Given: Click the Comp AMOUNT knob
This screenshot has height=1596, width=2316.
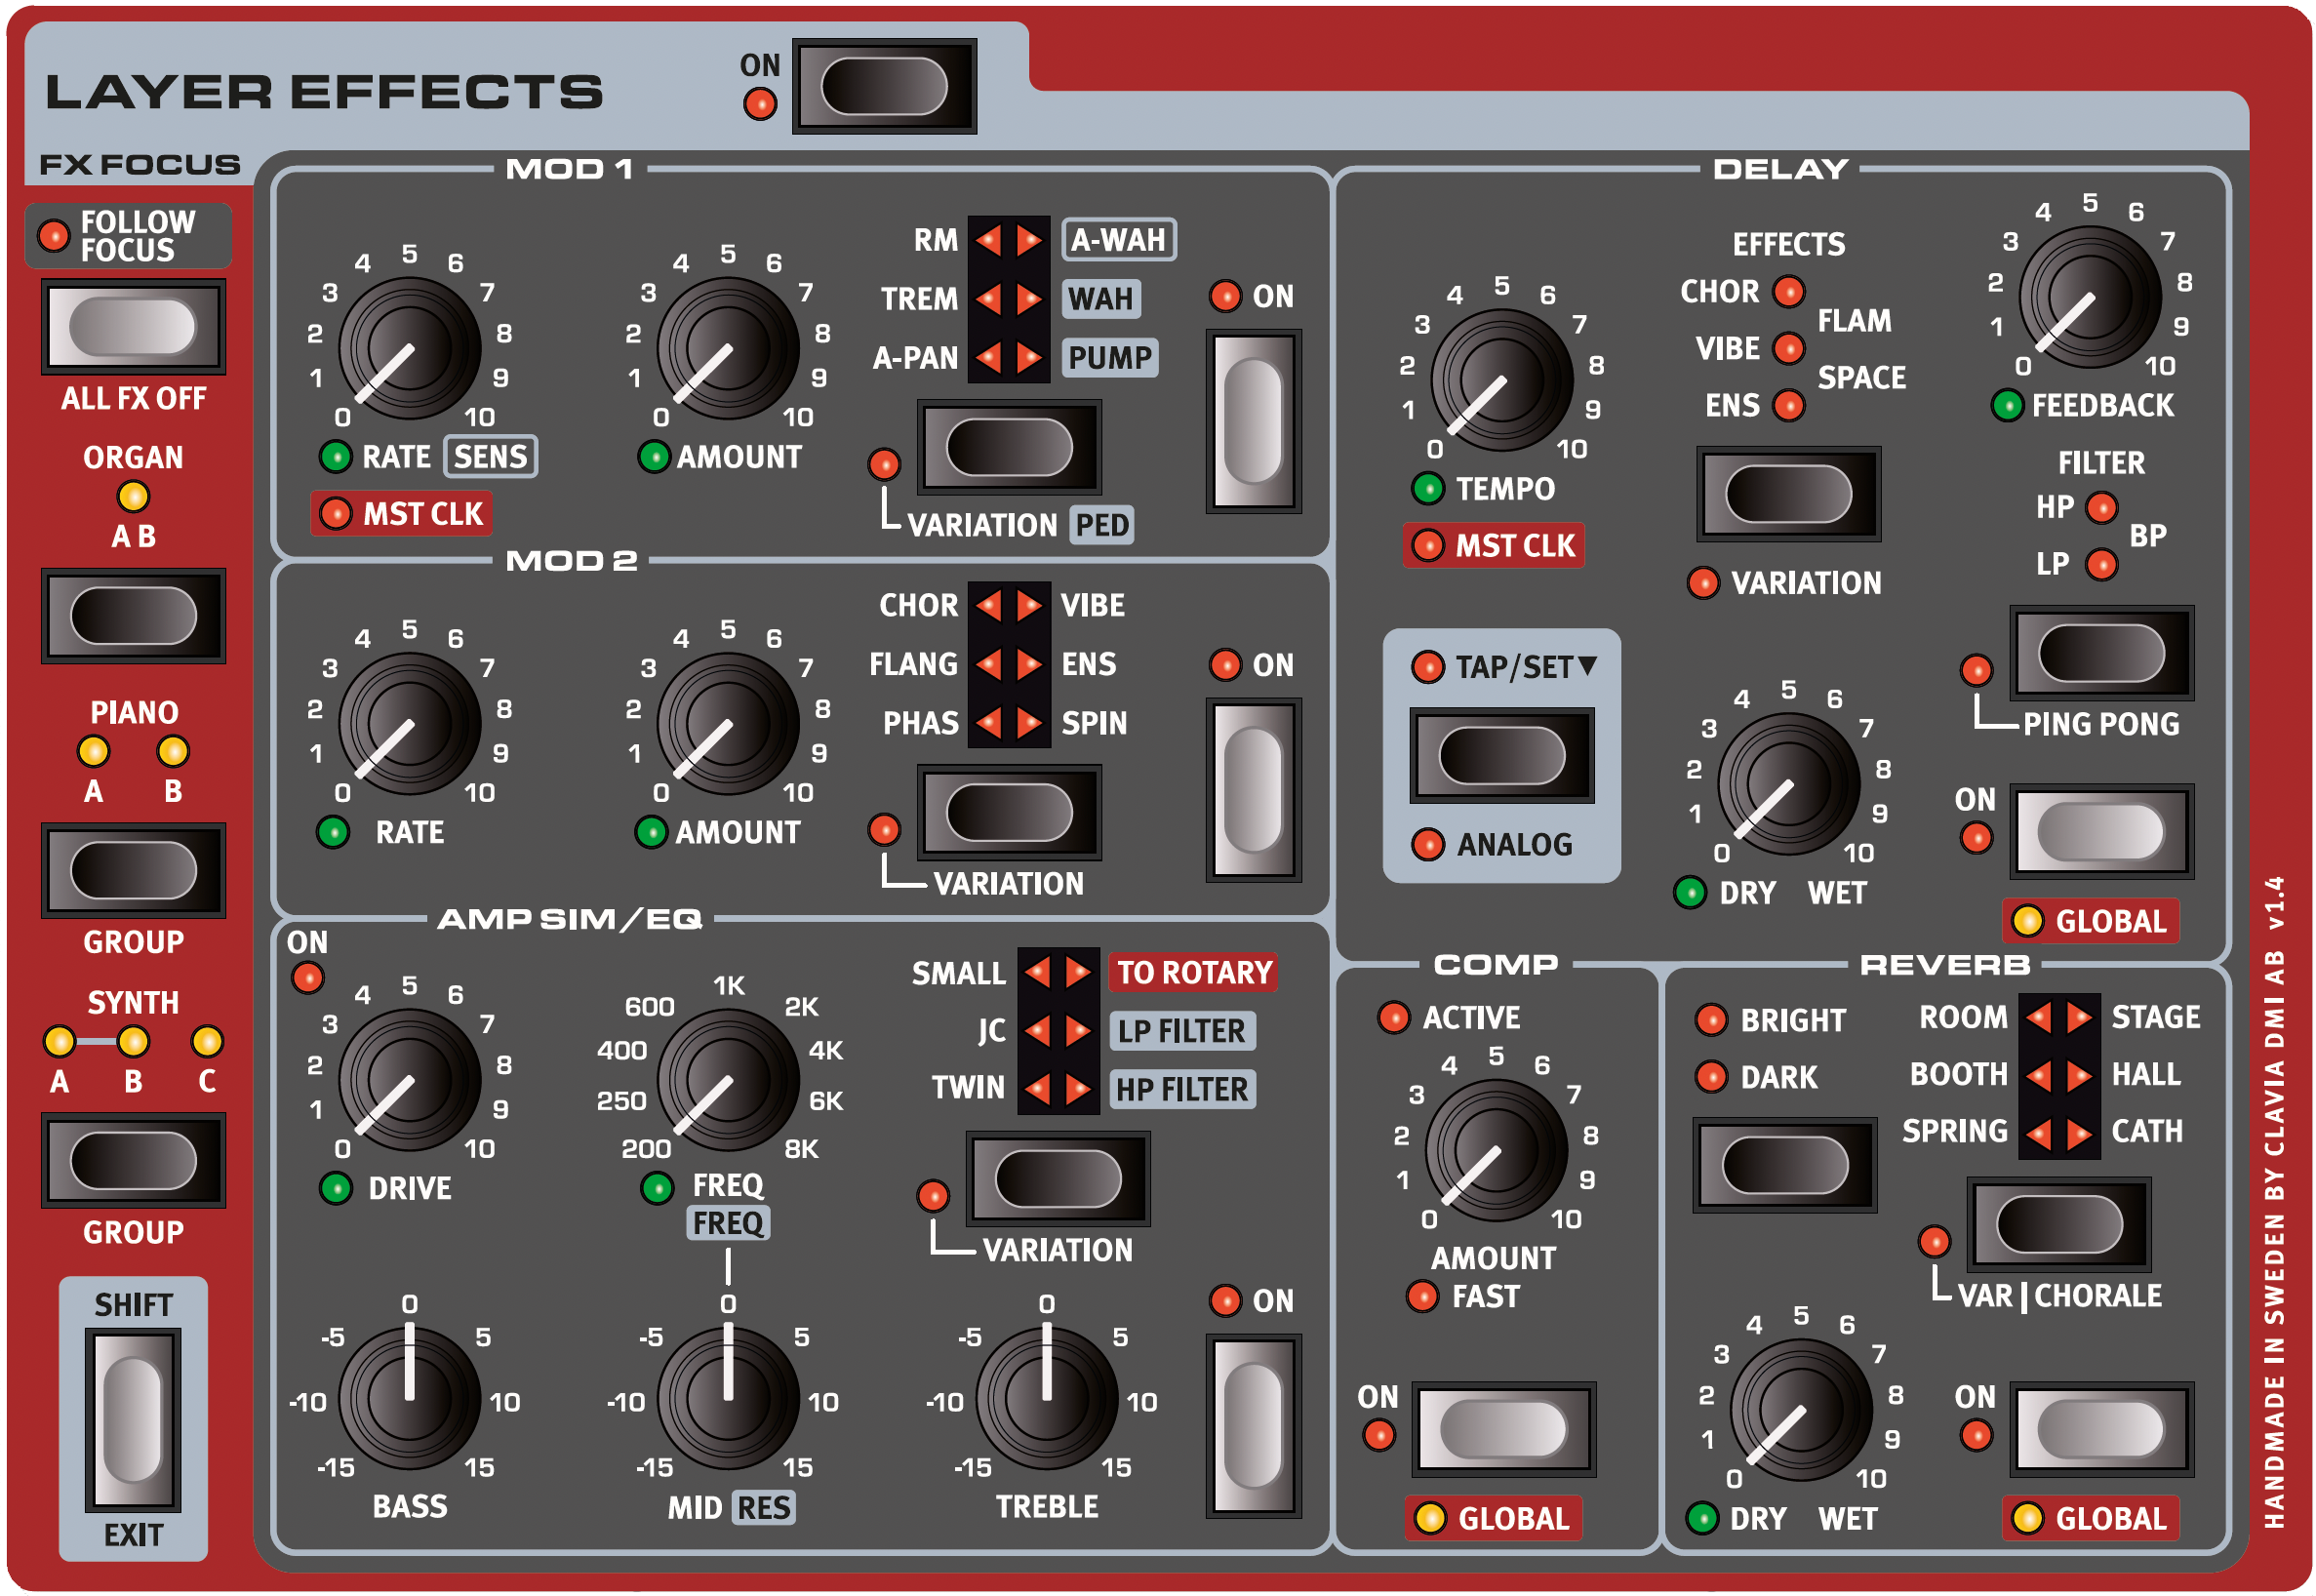Looking at the screenshot, I should click(1495, 1150).
